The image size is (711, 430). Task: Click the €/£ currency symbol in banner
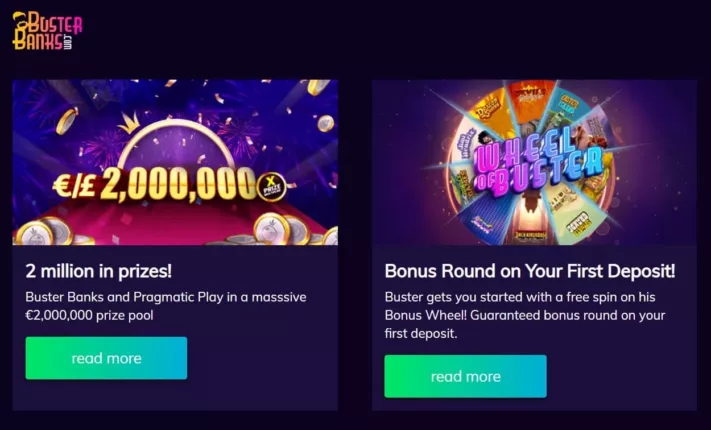pyautogui.click(x=74, y=185)
